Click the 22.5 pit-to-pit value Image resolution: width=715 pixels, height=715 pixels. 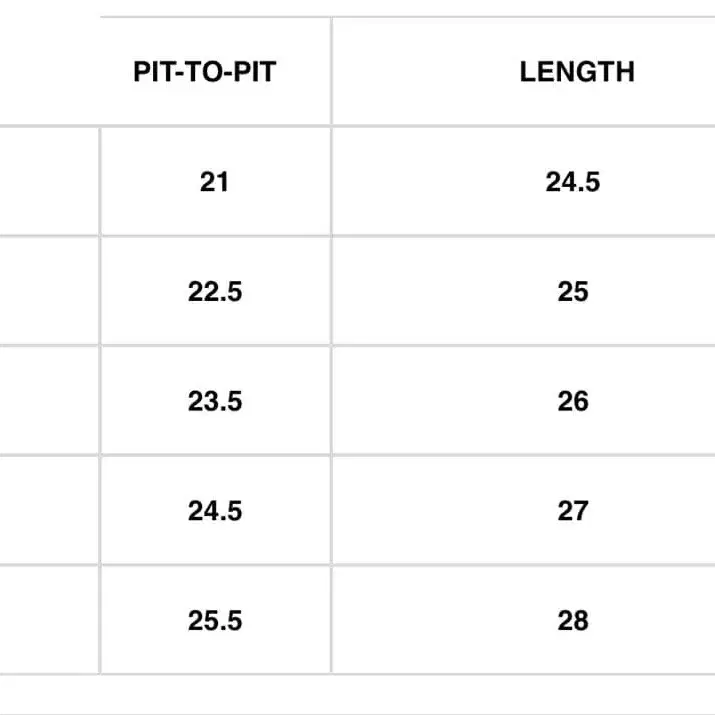click(216, 291)
